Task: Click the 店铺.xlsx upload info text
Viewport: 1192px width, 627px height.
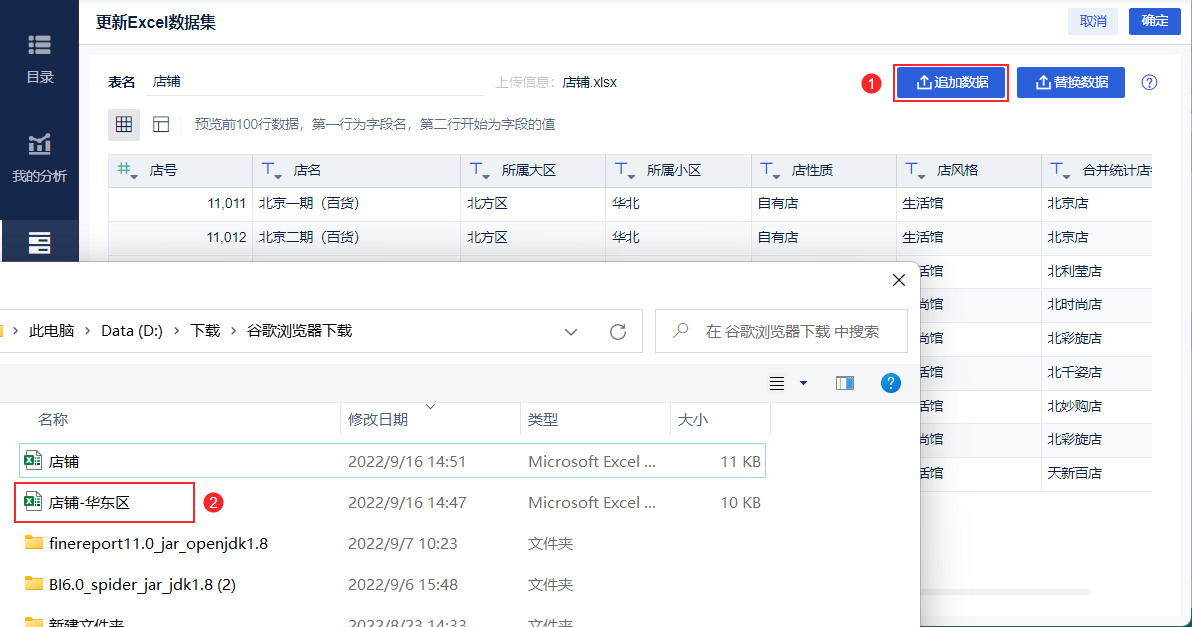Action: [x=590, y=82]
